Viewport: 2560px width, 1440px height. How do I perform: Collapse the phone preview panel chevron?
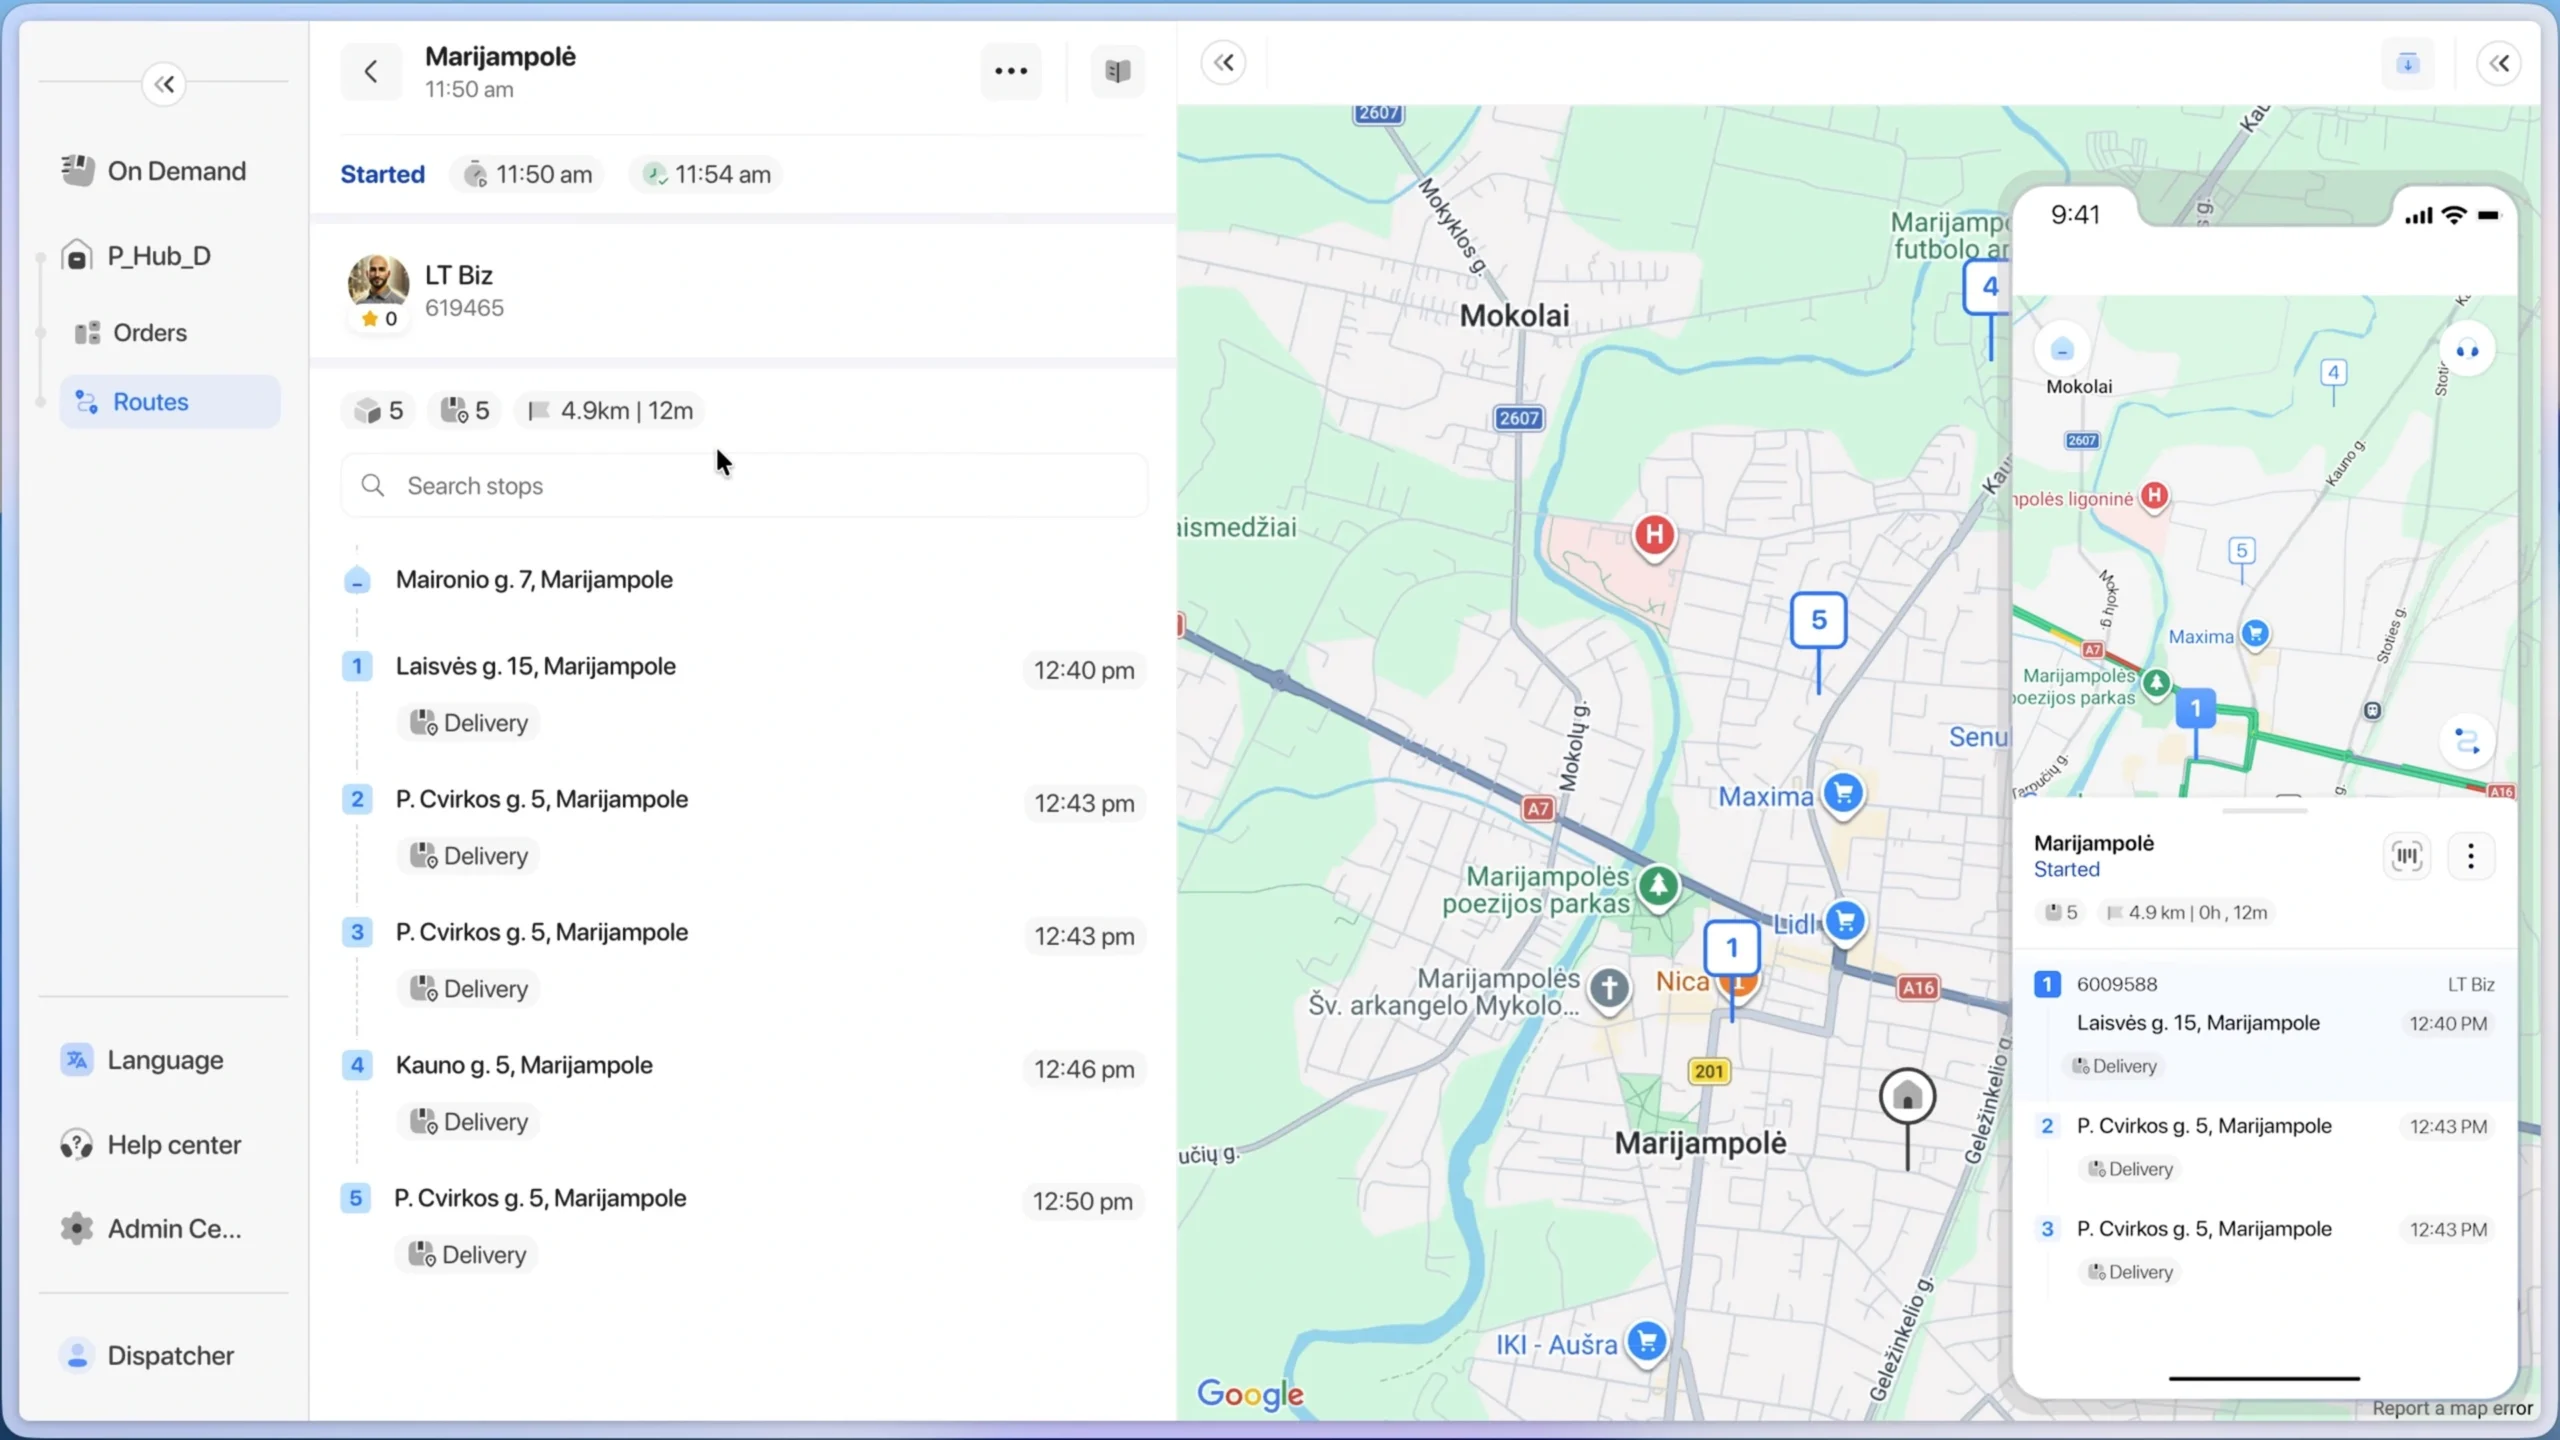tap(2499, 62)
